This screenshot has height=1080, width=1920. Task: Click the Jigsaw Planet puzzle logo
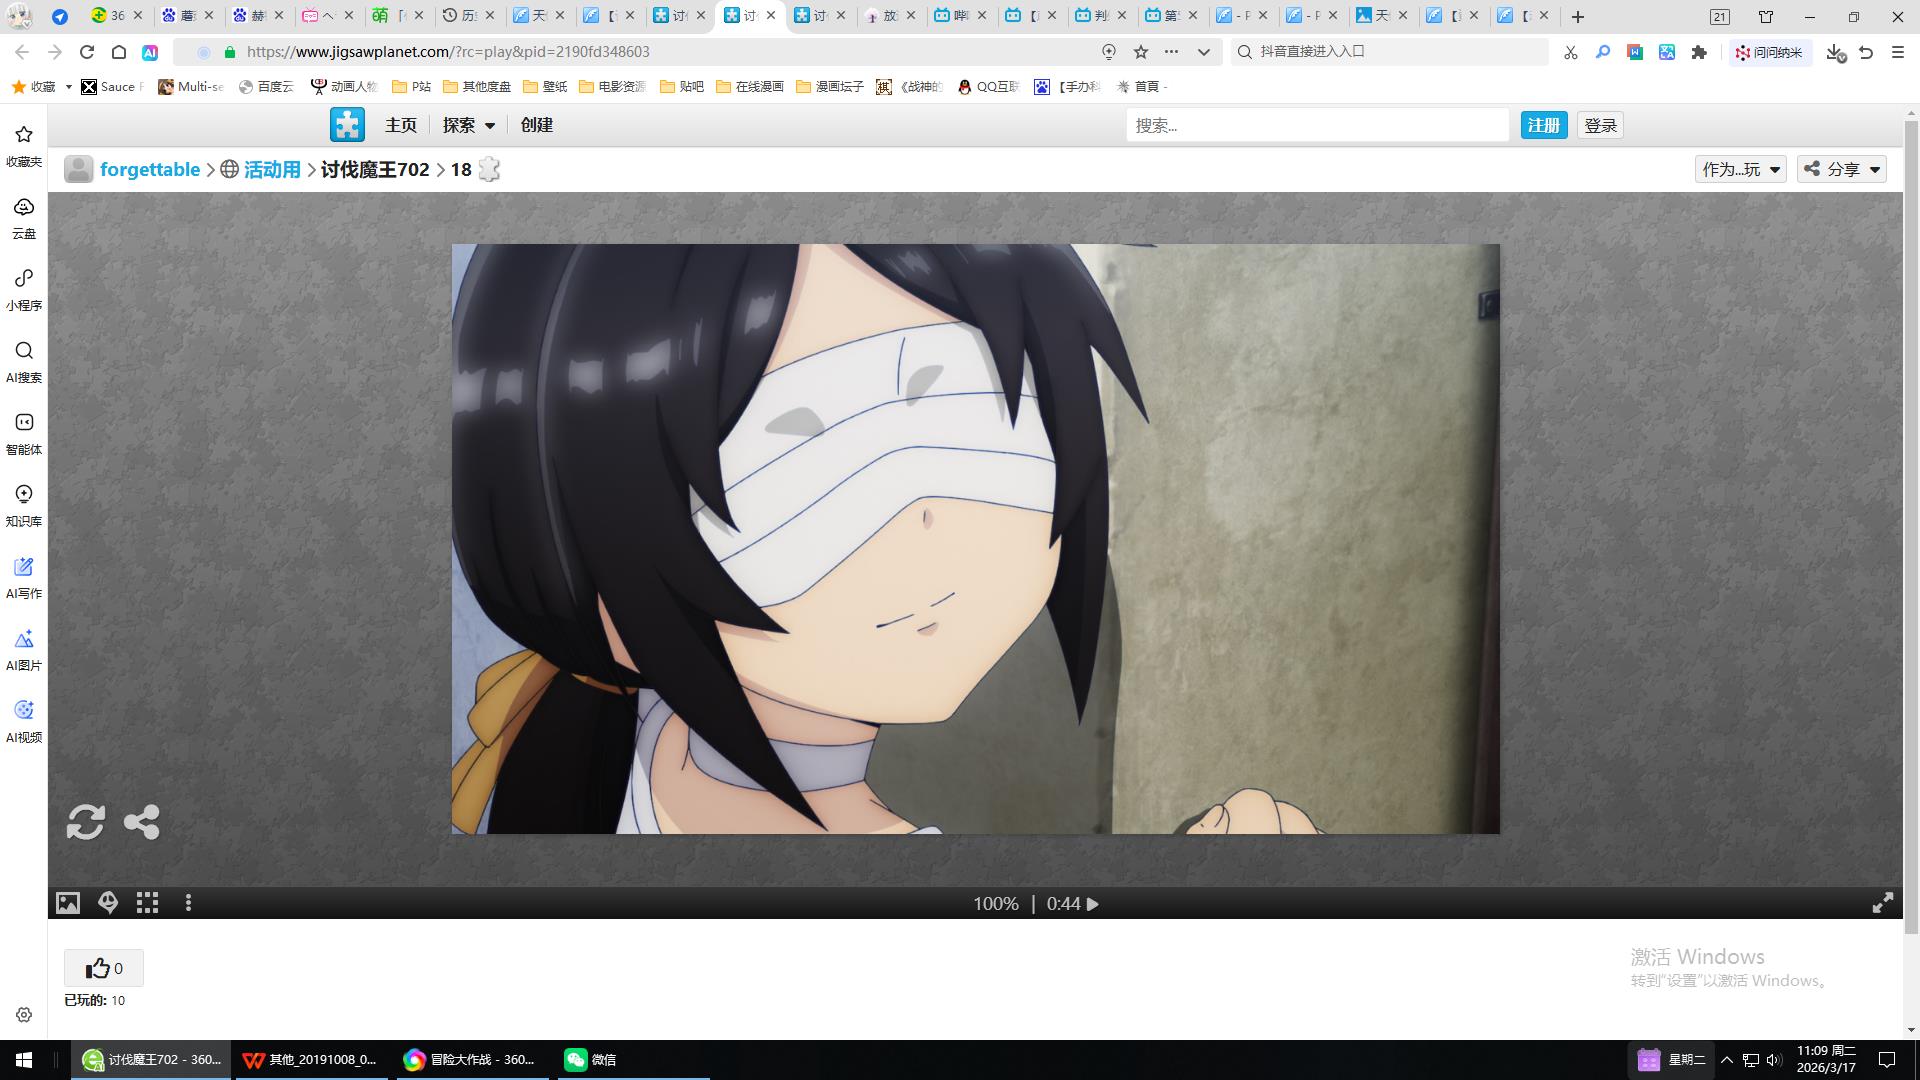[347, 125]
